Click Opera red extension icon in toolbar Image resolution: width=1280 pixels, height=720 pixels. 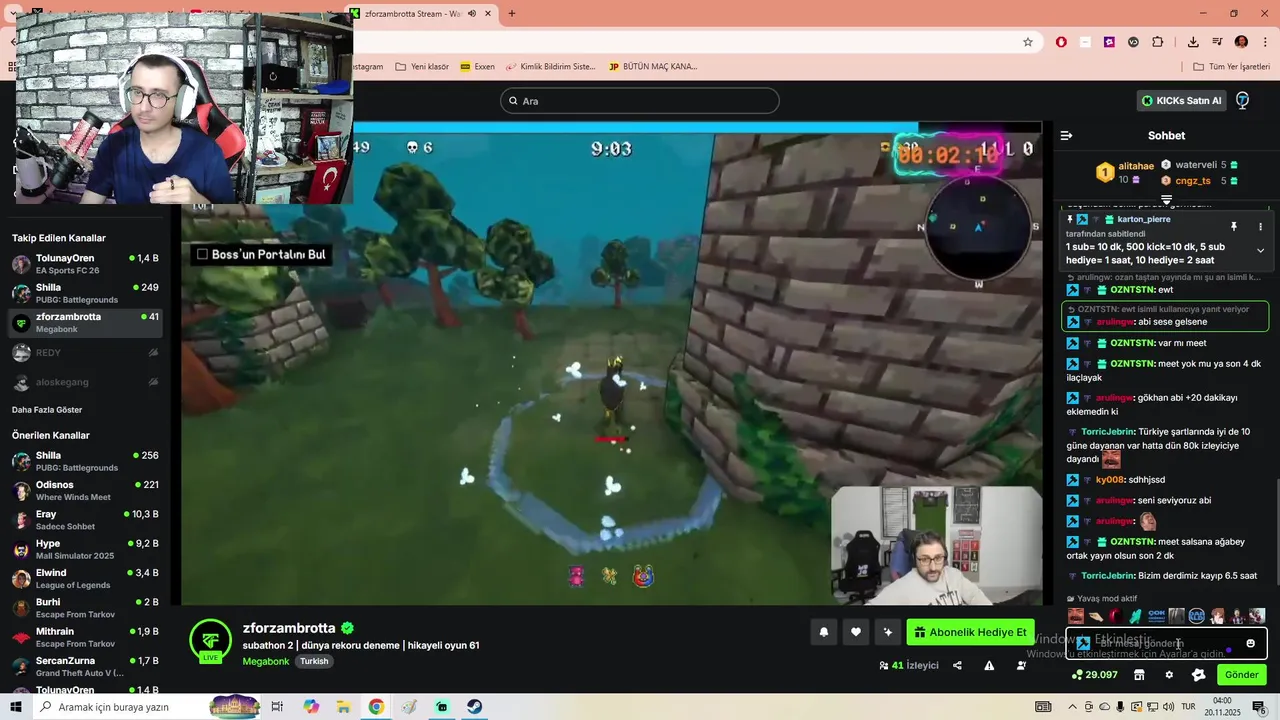[1061, 42]
